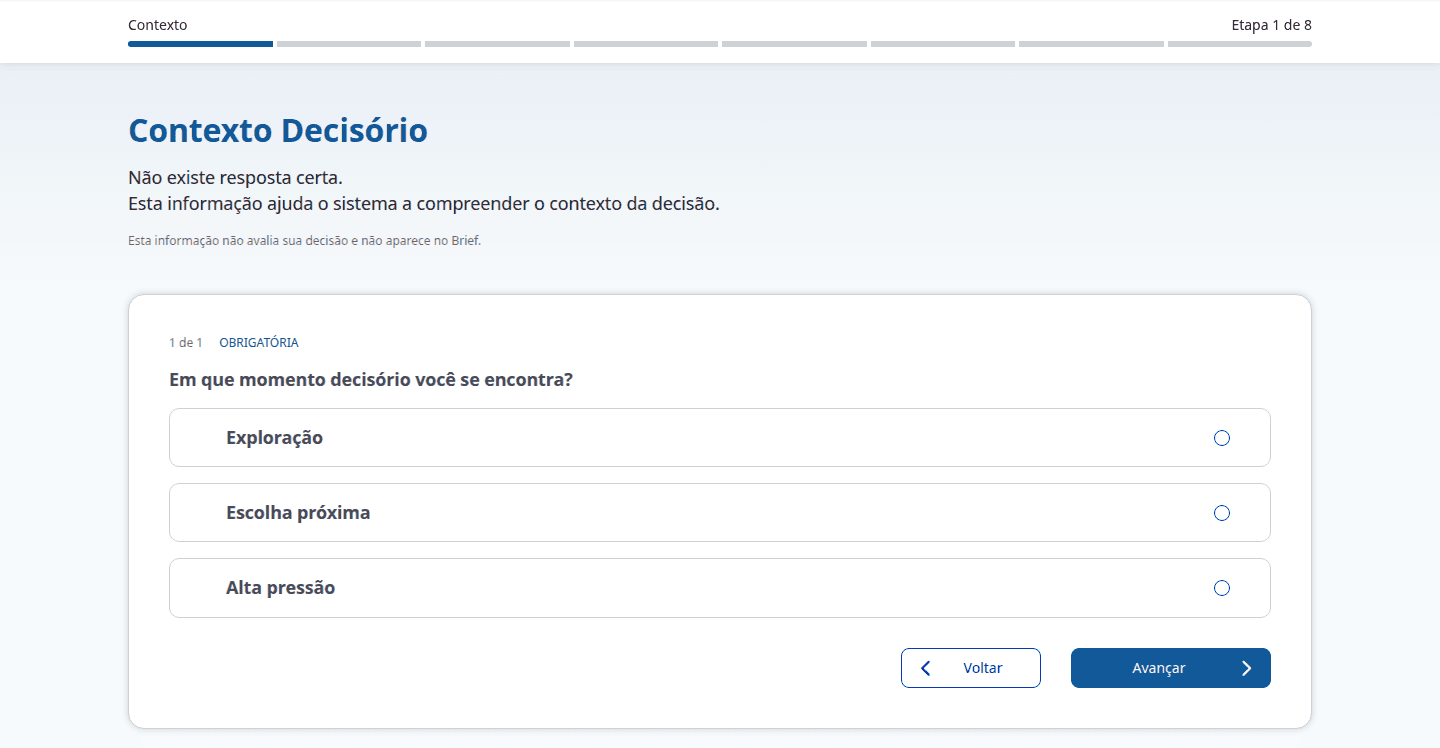This screenshot has width=1440, height=748.
Task: Click the note about the Brief
Action: pos(305,241)
